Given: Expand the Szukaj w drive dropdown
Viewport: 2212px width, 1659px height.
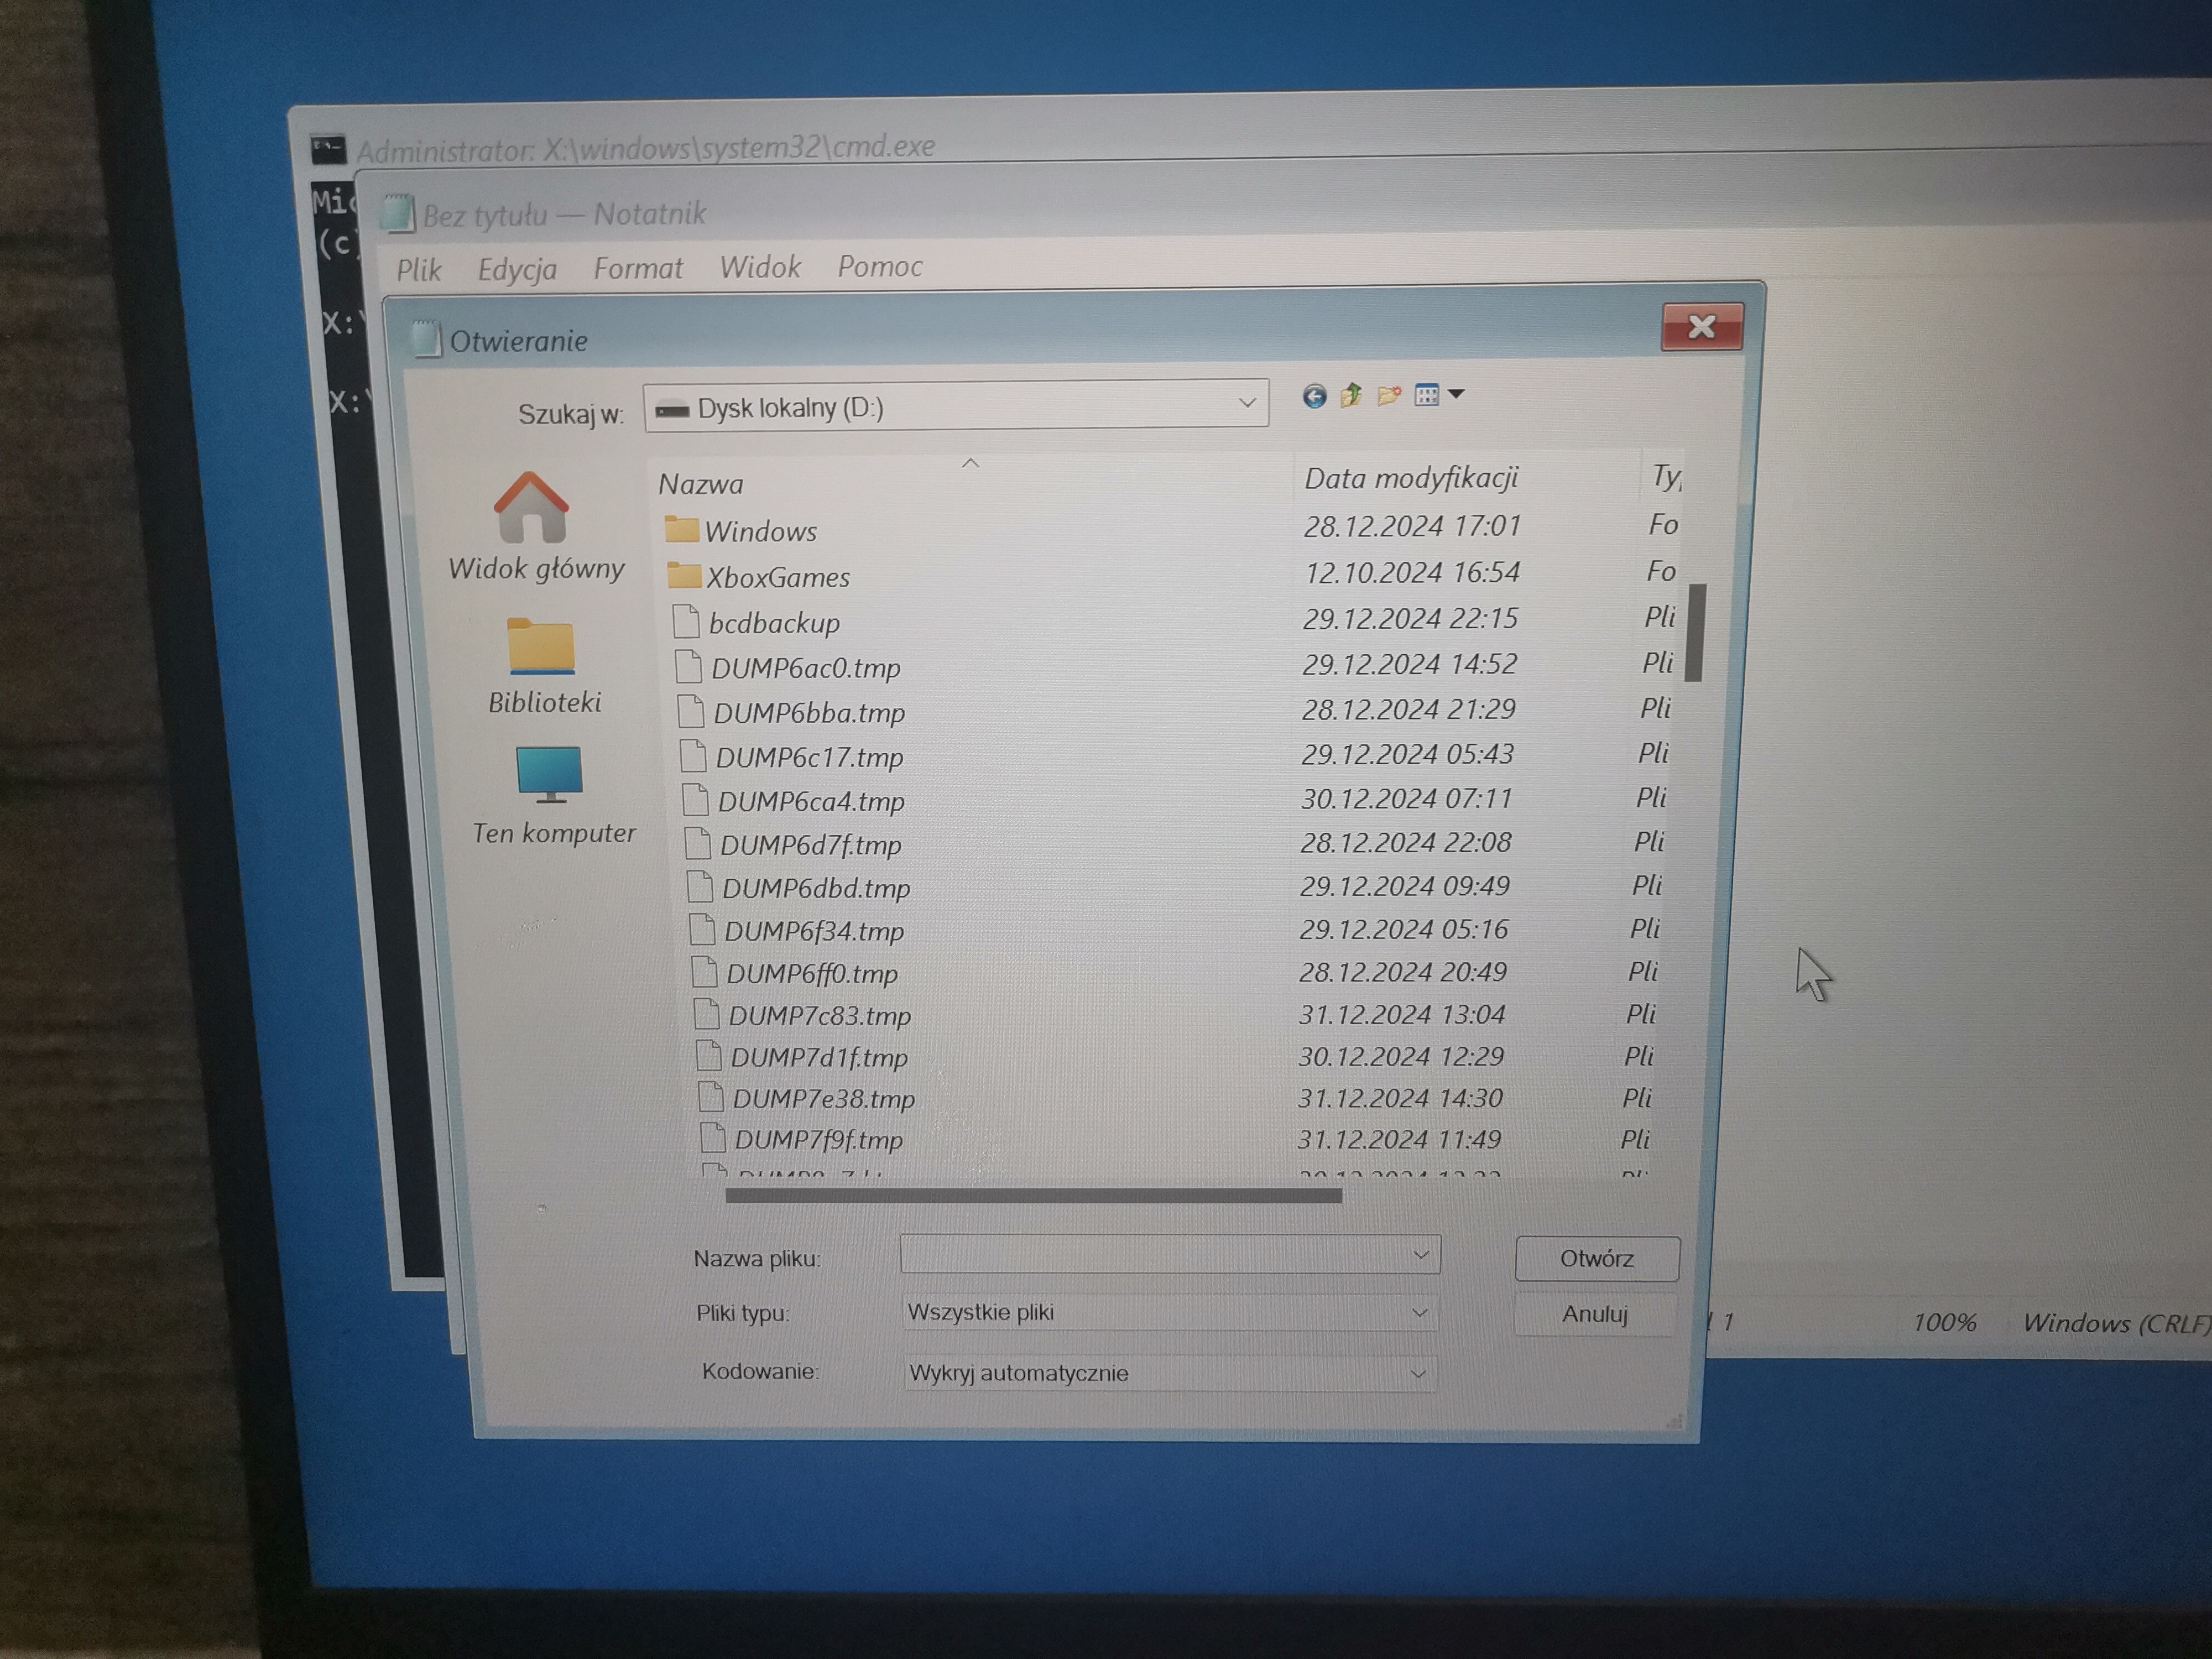Looking at the screenshot, I should click(1246, 403).
